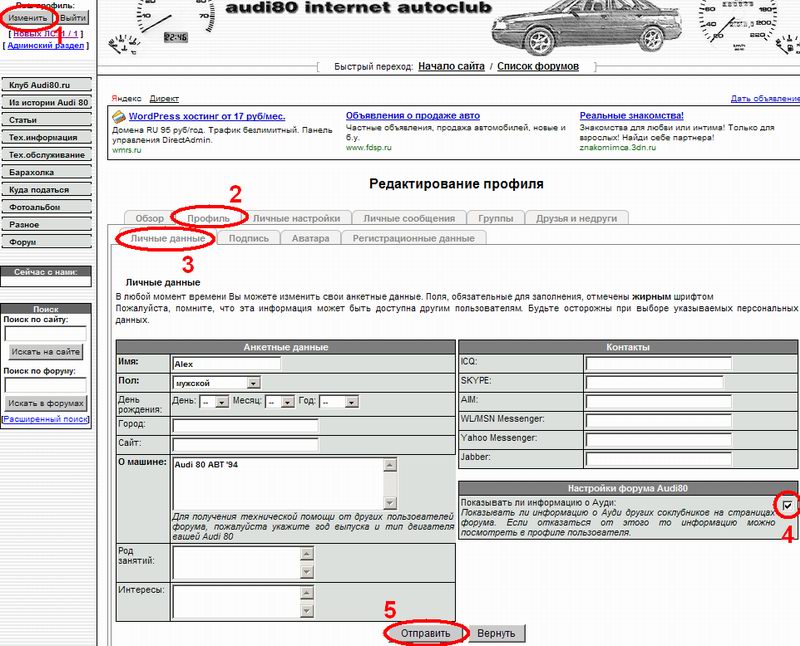Switch to the Обзор tab
Screen dimensions: 800x646
[x=149, y=218]
